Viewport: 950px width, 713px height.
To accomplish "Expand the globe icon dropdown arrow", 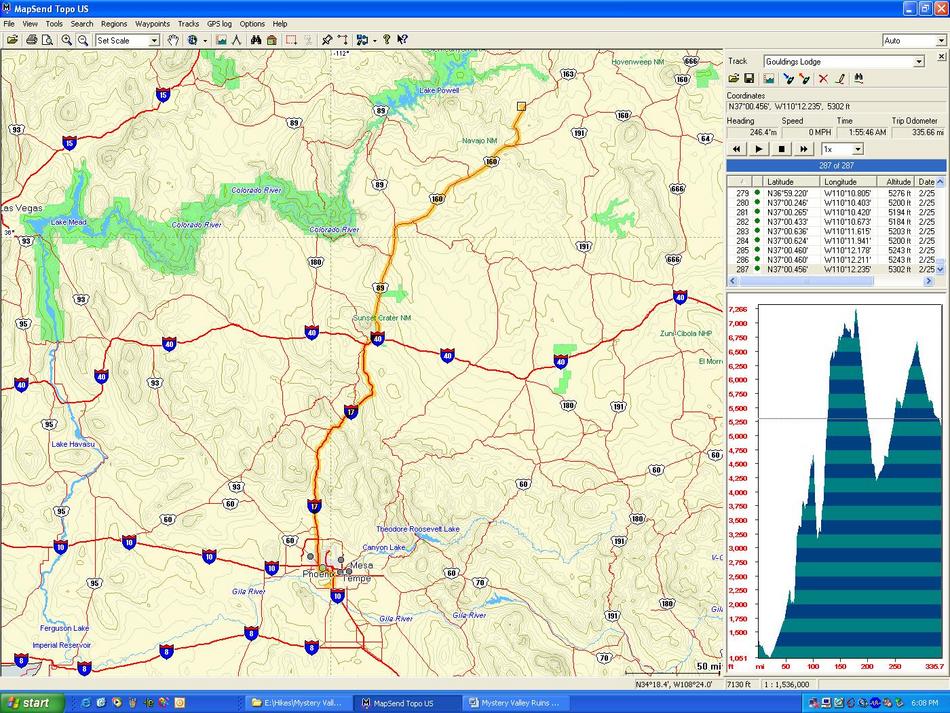I will coord(205,41).
